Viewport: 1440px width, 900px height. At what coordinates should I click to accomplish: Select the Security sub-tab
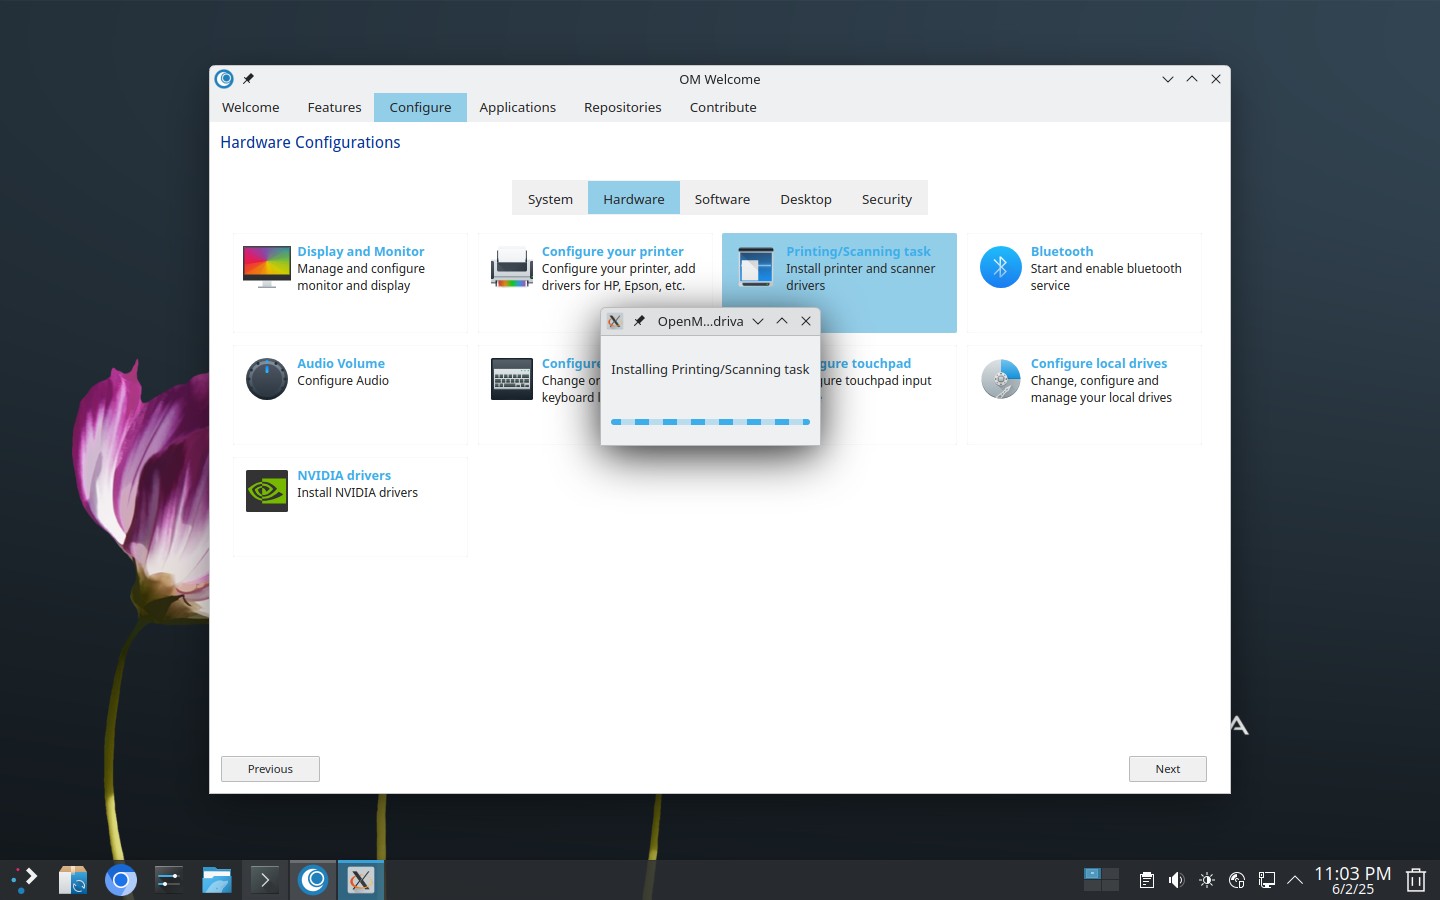[887, 199]
